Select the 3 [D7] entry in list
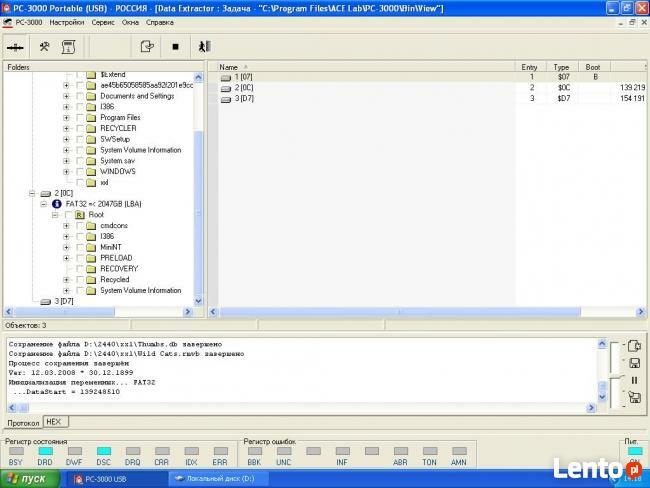 click(x=244, y=98)
